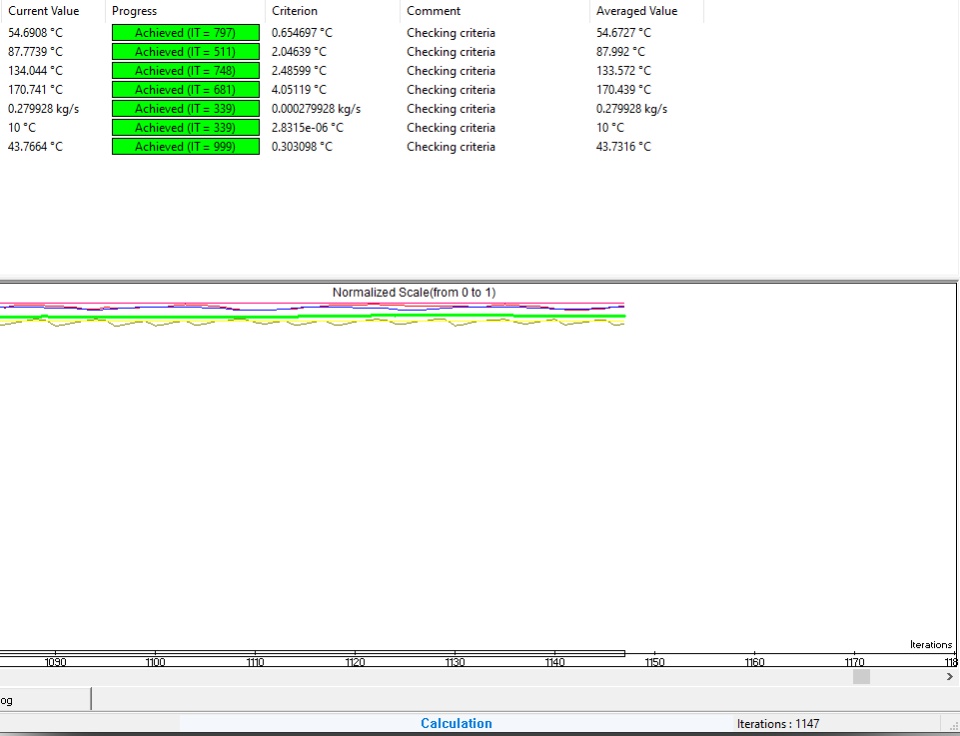
Task: Sort by the Criterion column header
Action: coord(332,11)
